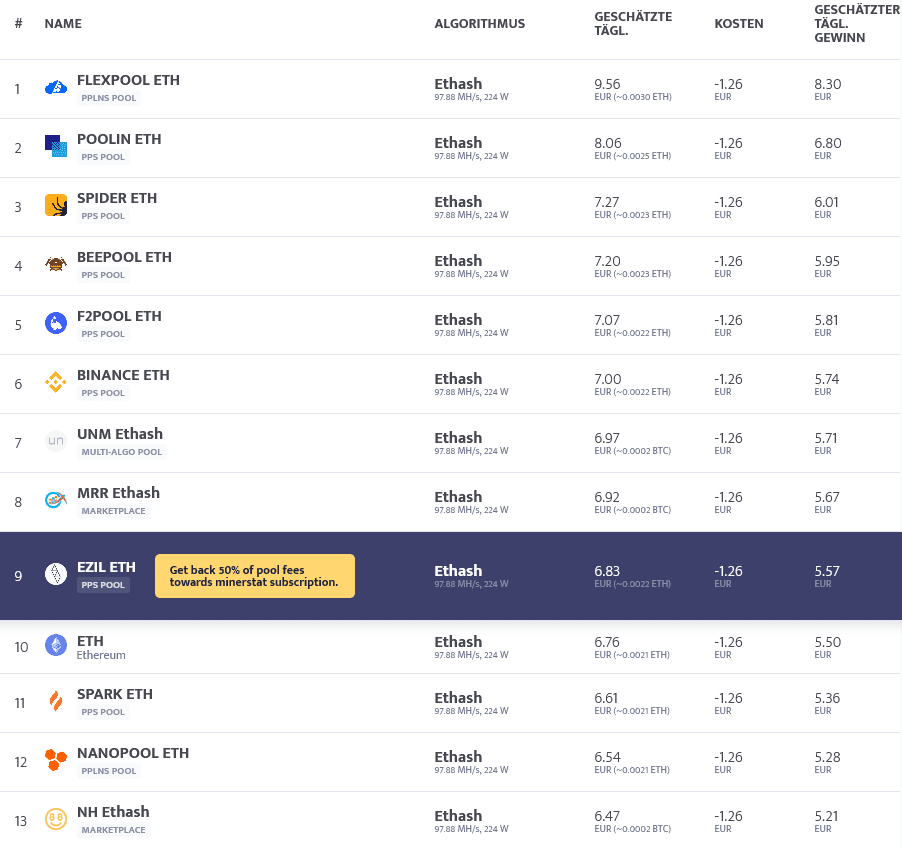Select the Binance ETH diamond logo
The image size is (902, 849).
pos(56,382)
